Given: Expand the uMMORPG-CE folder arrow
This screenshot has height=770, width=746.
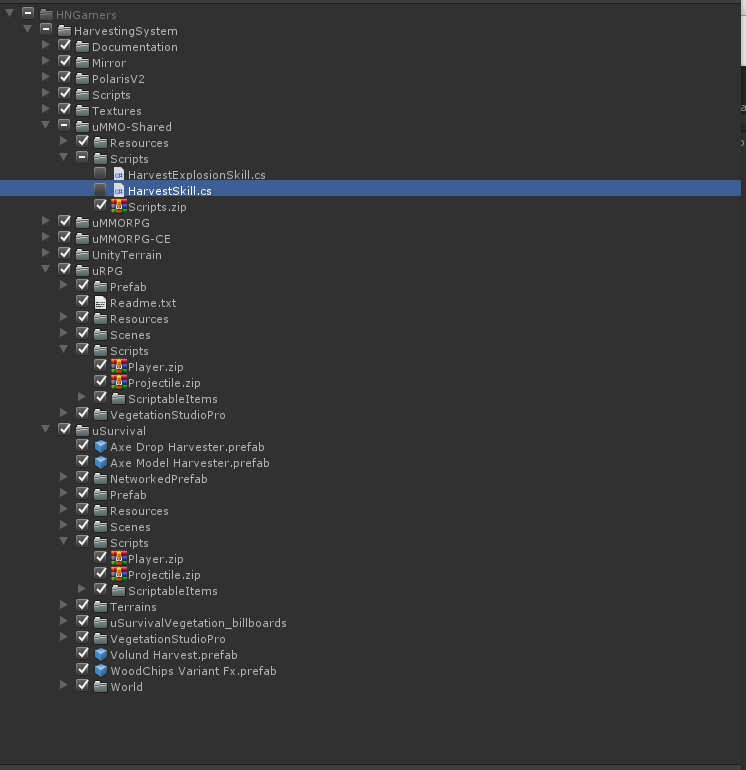Looking at the screenshot, I should (46, 239).
